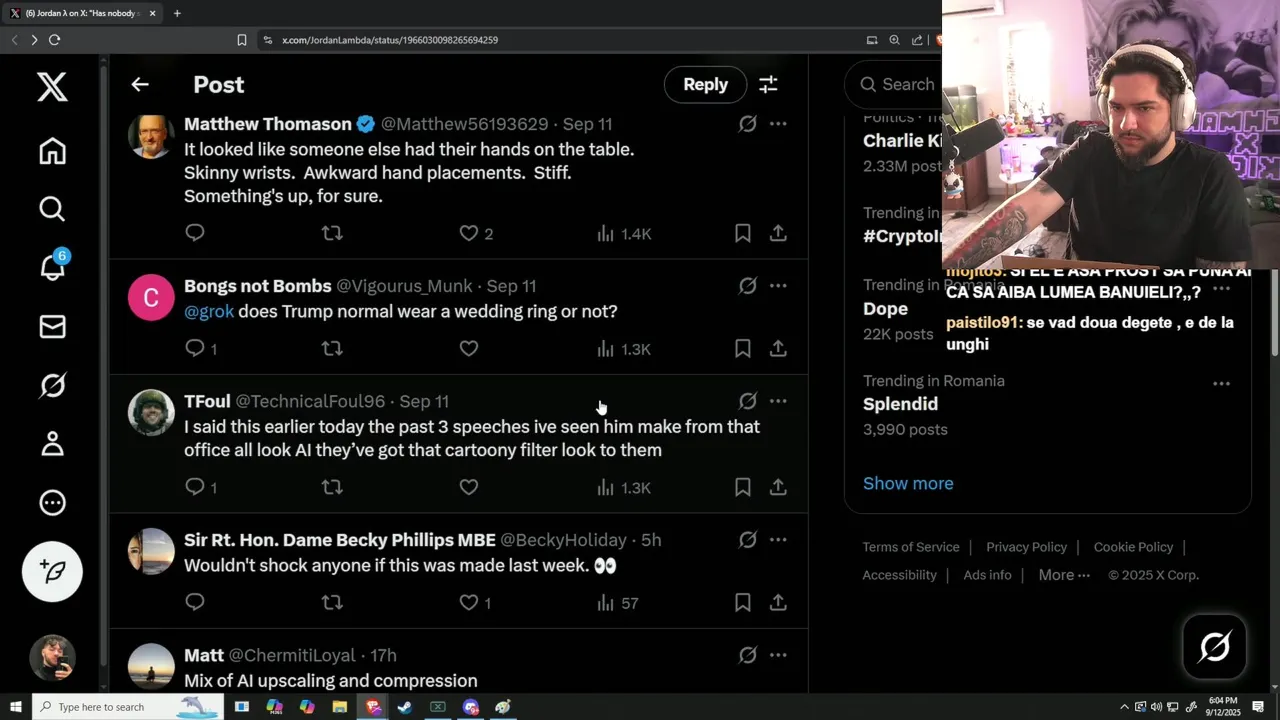Viewport: 1280px width, 720px height.
Task: Open options for Splendid trend
Action: click(x=1221, y=384)
